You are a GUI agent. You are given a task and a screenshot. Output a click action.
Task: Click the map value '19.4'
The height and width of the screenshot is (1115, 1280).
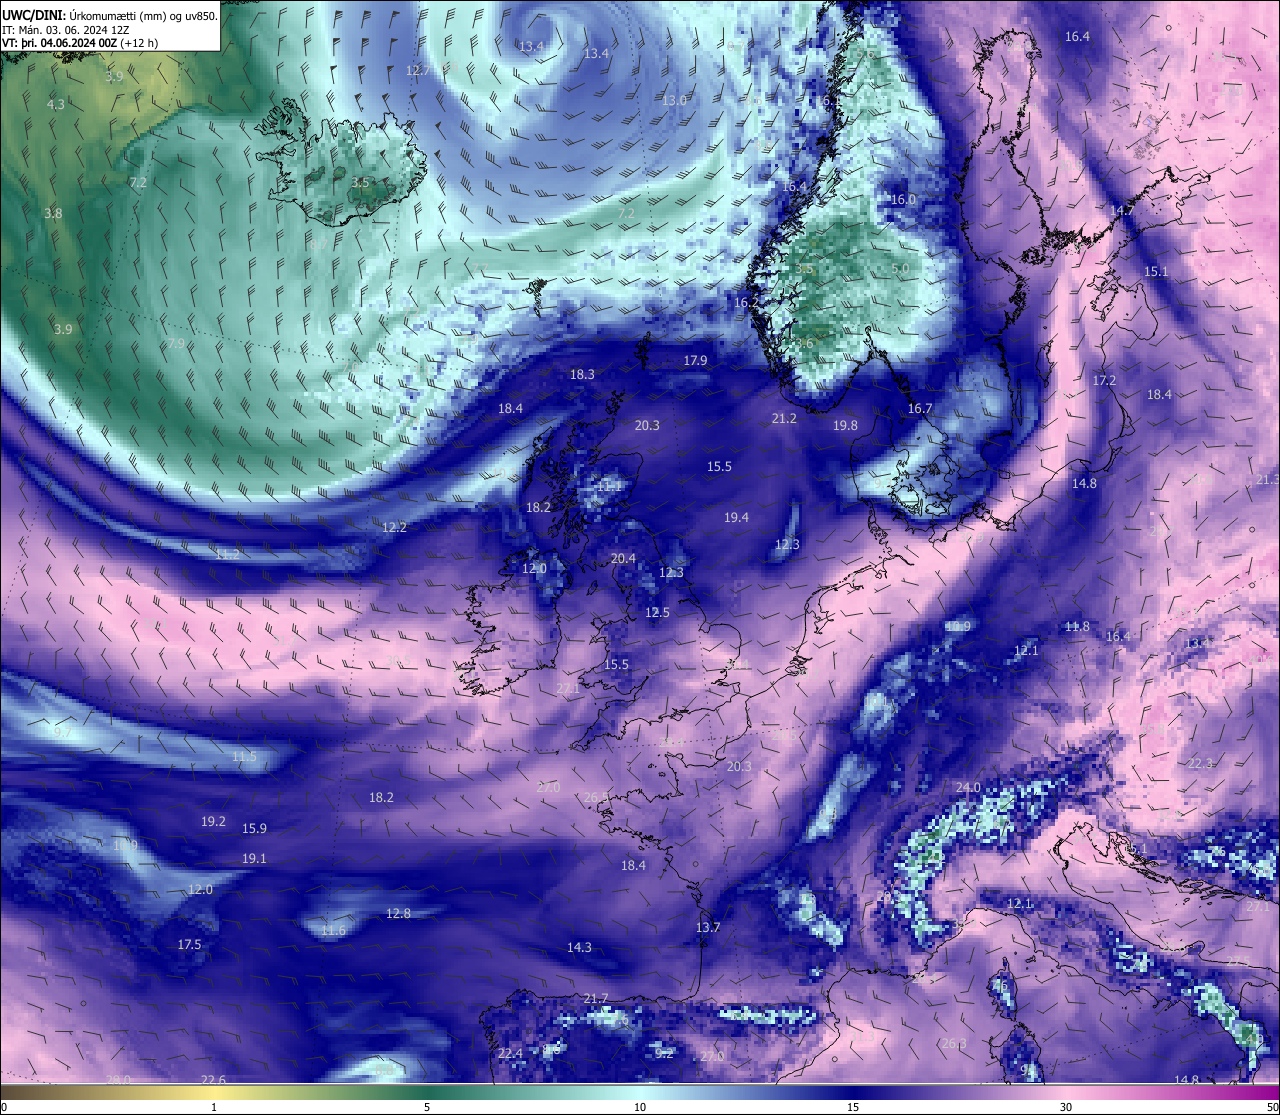pos(736,517)
